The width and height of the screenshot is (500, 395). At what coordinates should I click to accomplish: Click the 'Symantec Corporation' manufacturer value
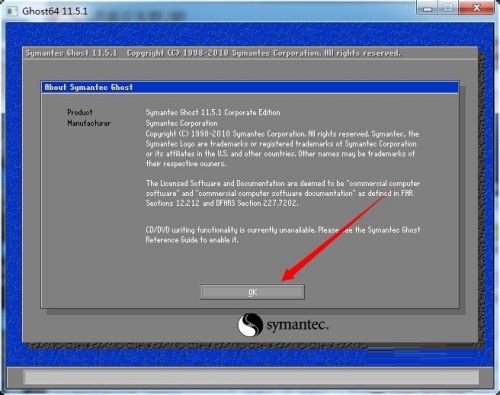[182, 123]
